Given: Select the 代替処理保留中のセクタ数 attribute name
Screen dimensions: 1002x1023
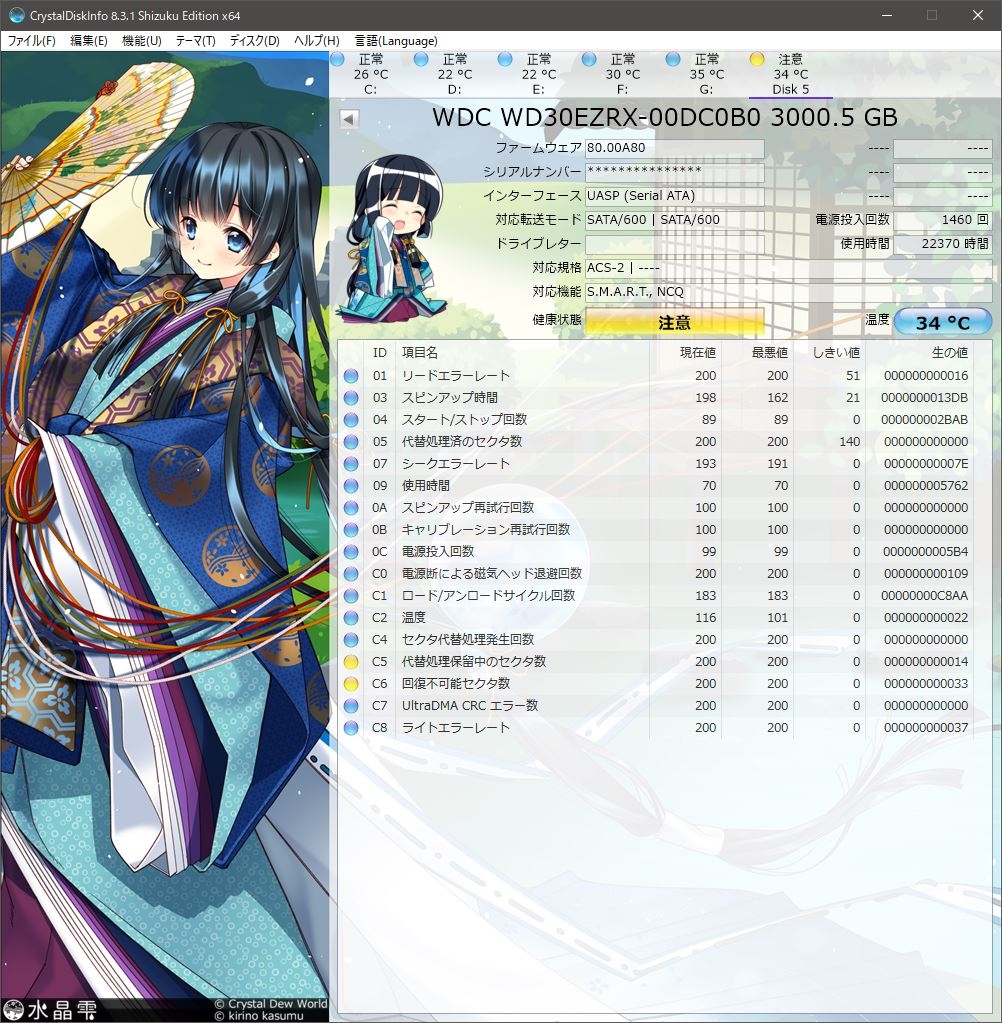Looking at the screenshot, I should pos(474,662).
